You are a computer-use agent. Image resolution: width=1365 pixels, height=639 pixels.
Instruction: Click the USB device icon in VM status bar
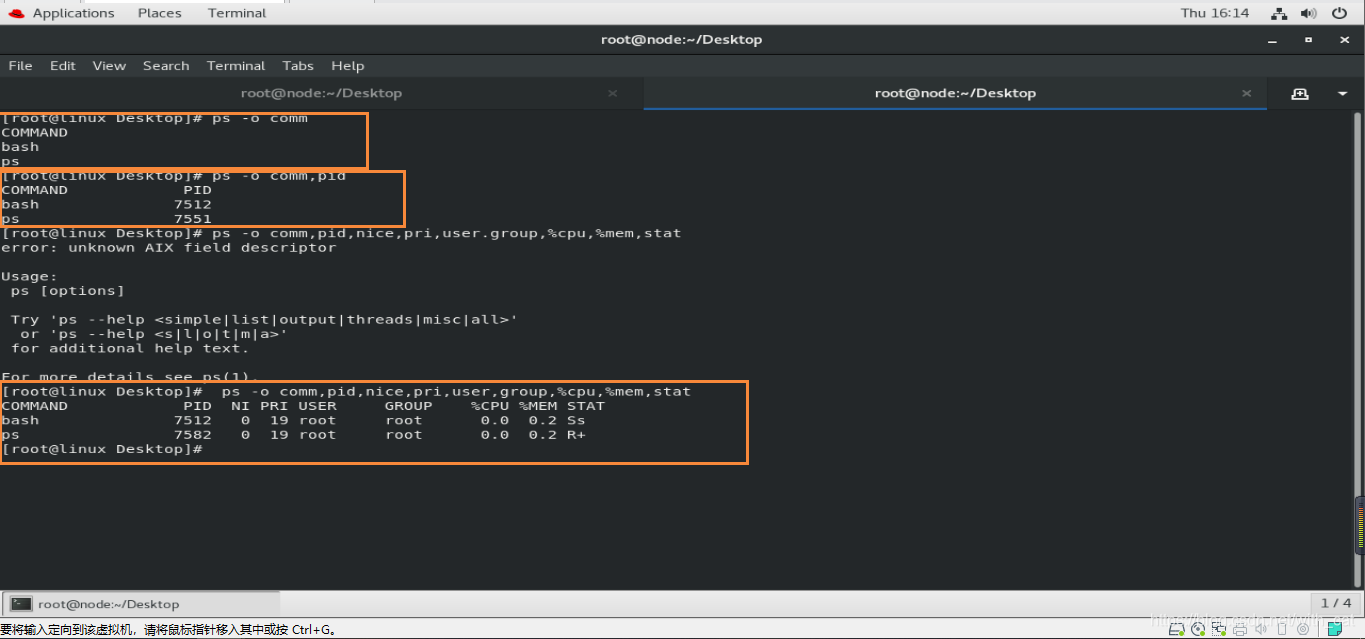pyautogui.click(x=1280, y=629)
